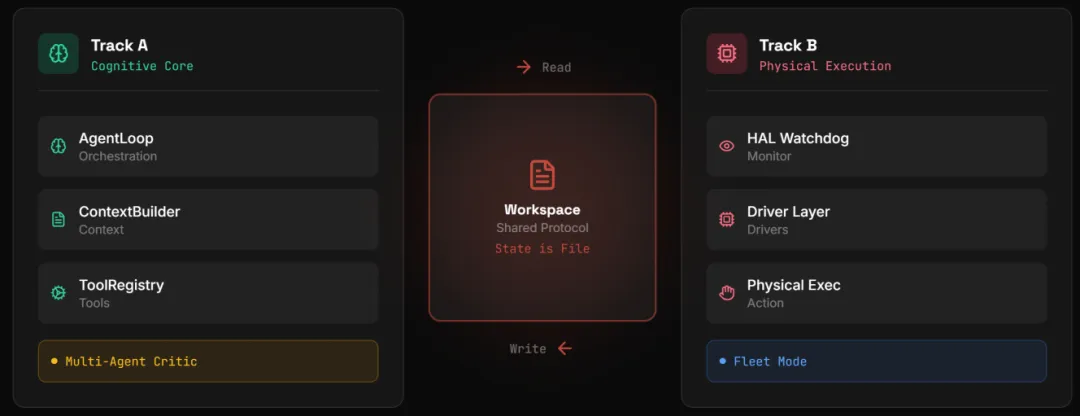Select the Fleet Mode badge
The height and width of the screenshot is (416, 1080).
coord(876,361)
